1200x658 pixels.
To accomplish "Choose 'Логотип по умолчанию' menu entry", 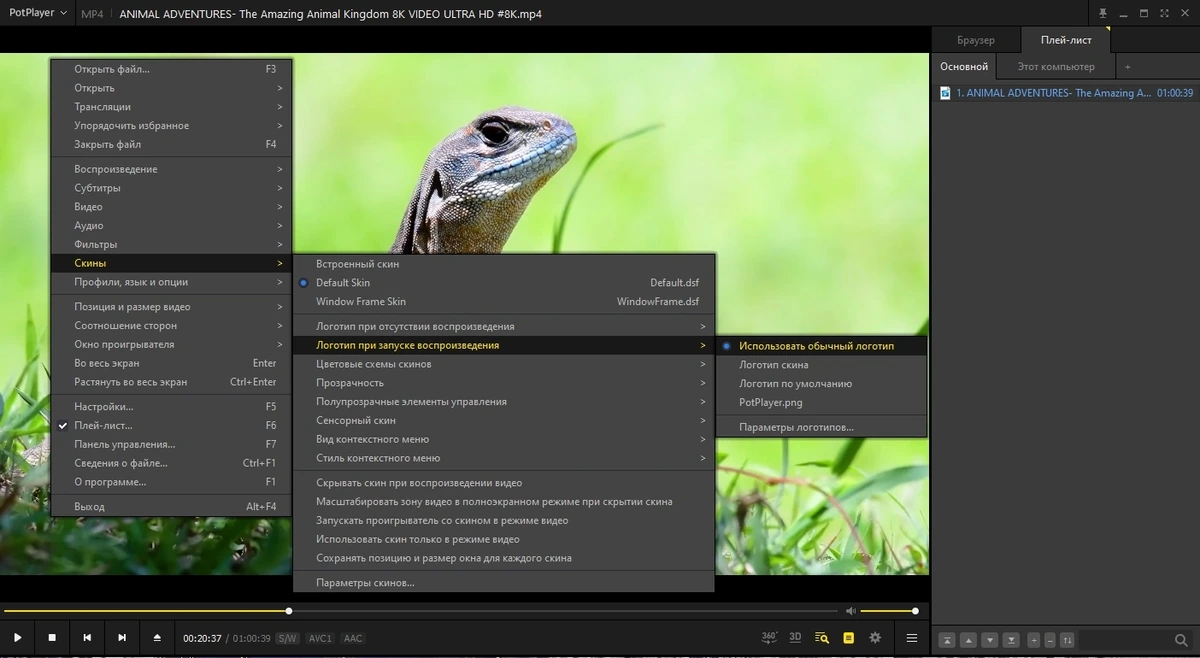I will coord(796,384).
